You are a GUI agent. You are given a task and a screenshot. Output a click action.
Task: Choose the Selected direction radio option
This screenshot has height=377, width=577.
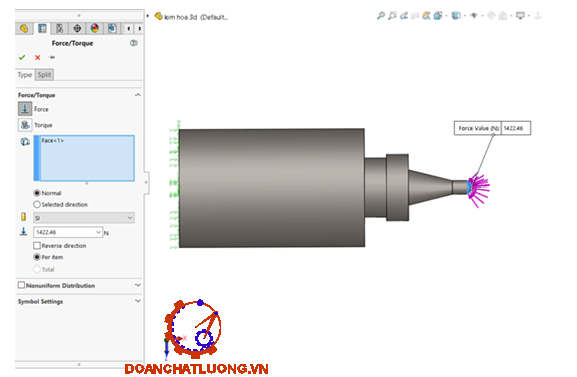point(37,204)
